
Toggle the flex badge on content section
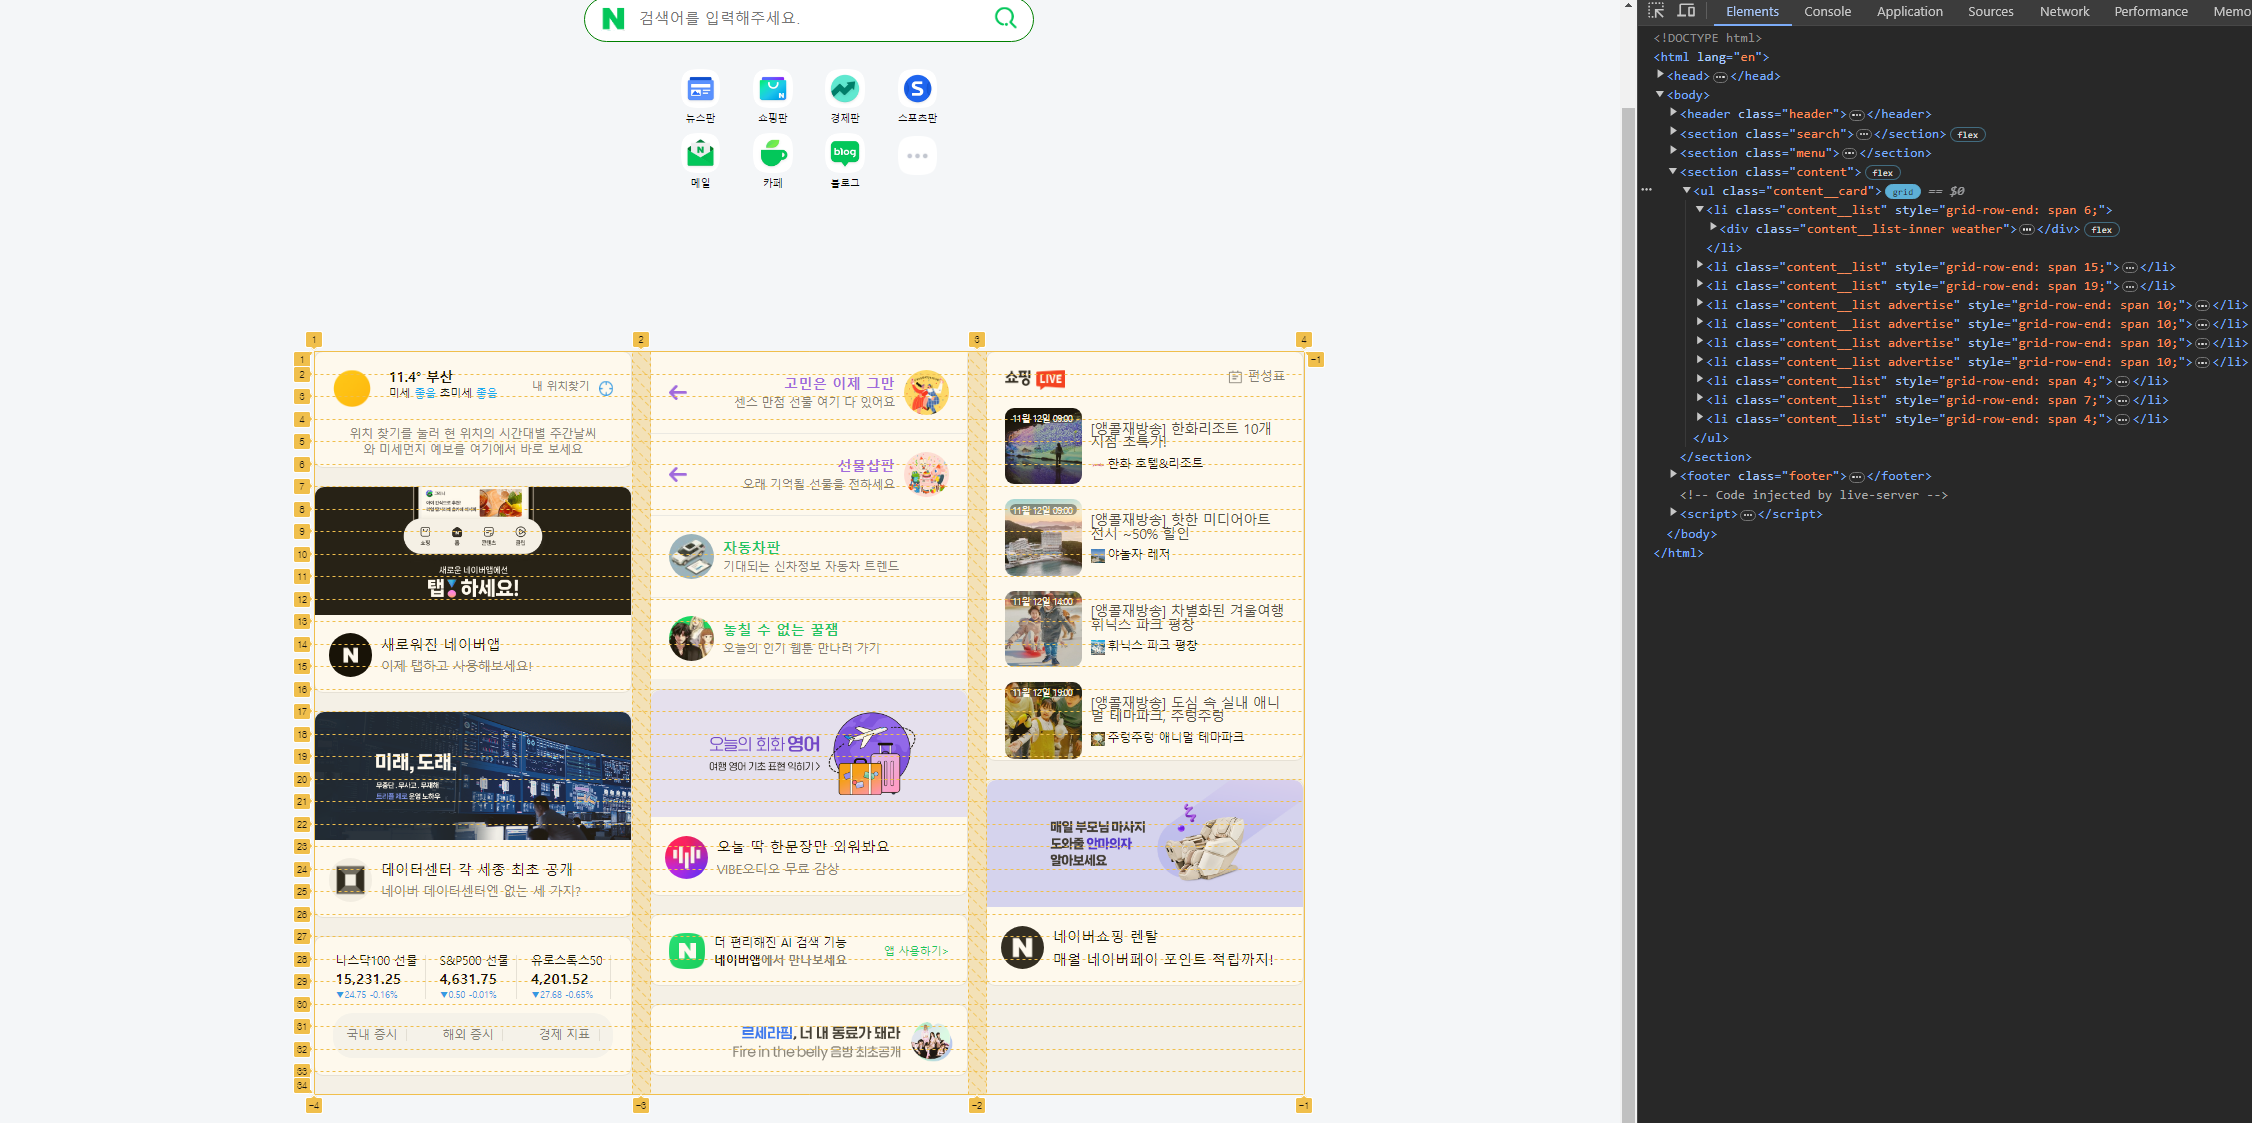(x=1882, y=173)
